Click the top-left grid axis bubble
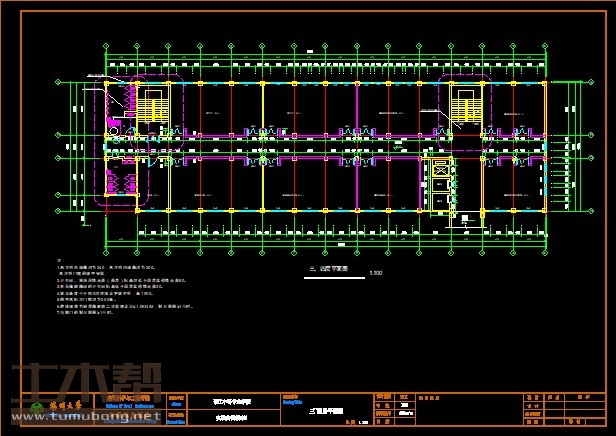616x436 pixels. 107,48
